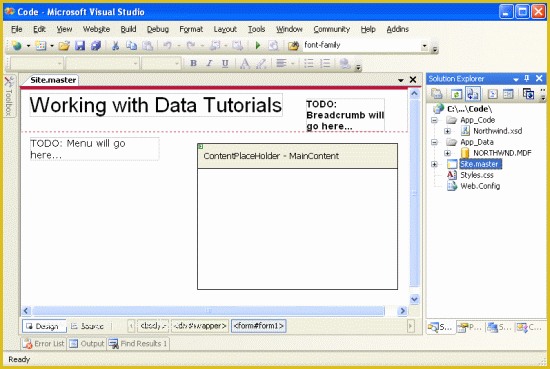Open the Website menu
Screen dimensions: 550x369
[x=96, y=29]
